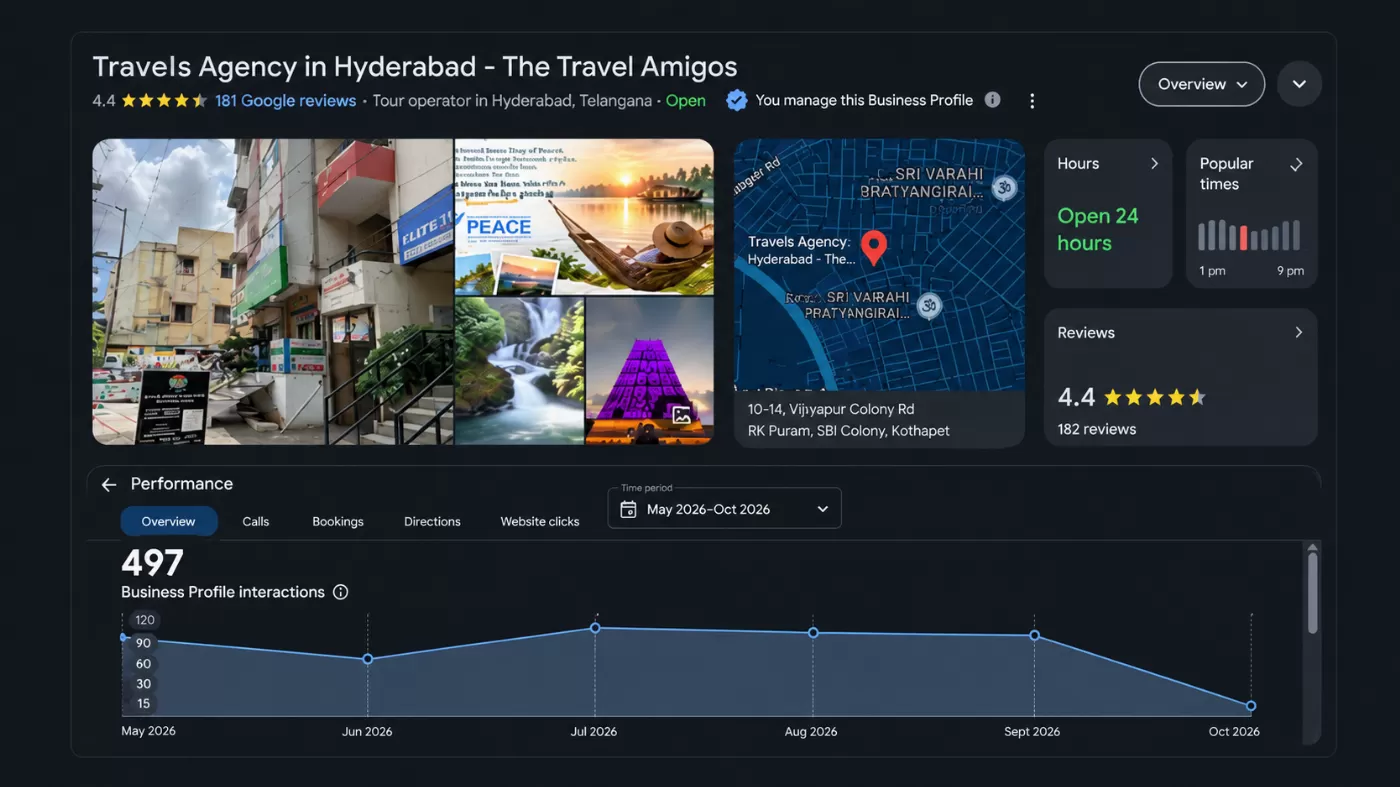Open the Hours card arrow
The height and width of the screenshot is (787, 1400).
tap(1154, 163)
